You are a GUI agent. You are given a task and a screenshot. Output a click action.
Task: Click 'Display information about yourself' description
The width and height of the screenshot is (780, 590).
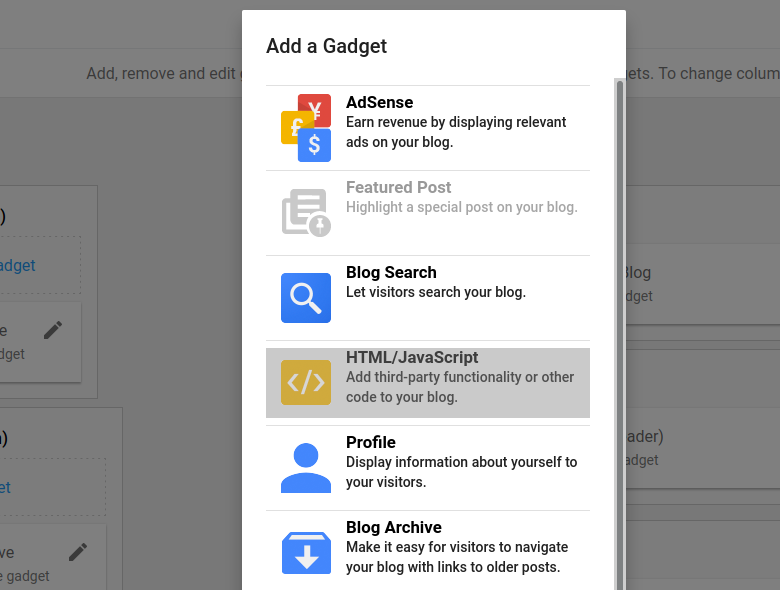pos(462,472)
